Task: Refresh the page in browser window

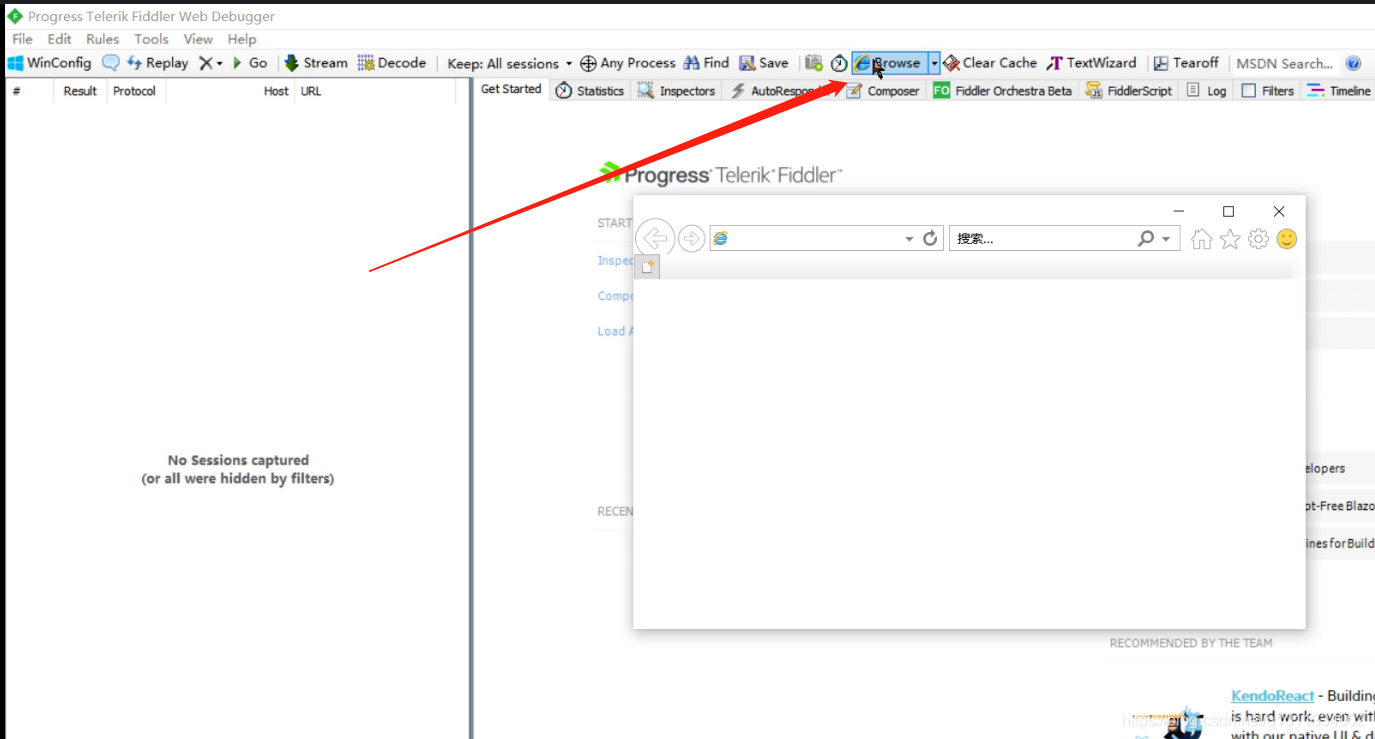Action: 930,238
